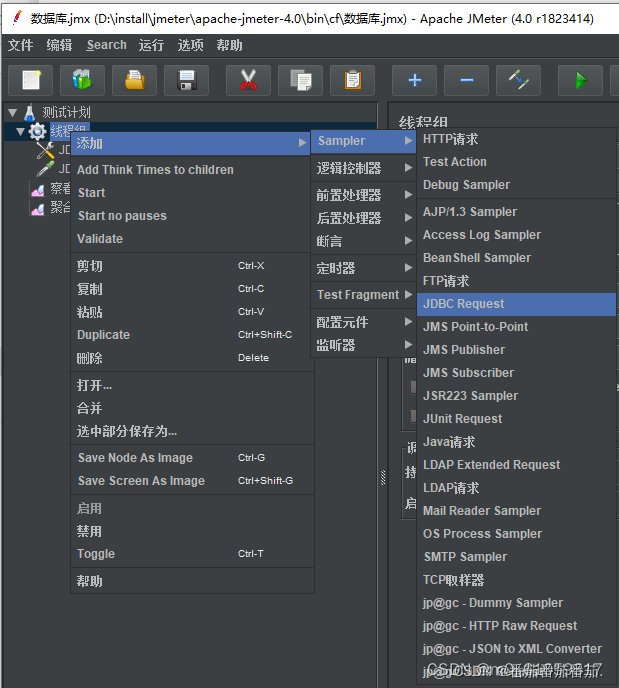Click the Paste clipboard icon
Image resolution: width=619 pixels, height=688 pixels.
[x=353, y=80]
